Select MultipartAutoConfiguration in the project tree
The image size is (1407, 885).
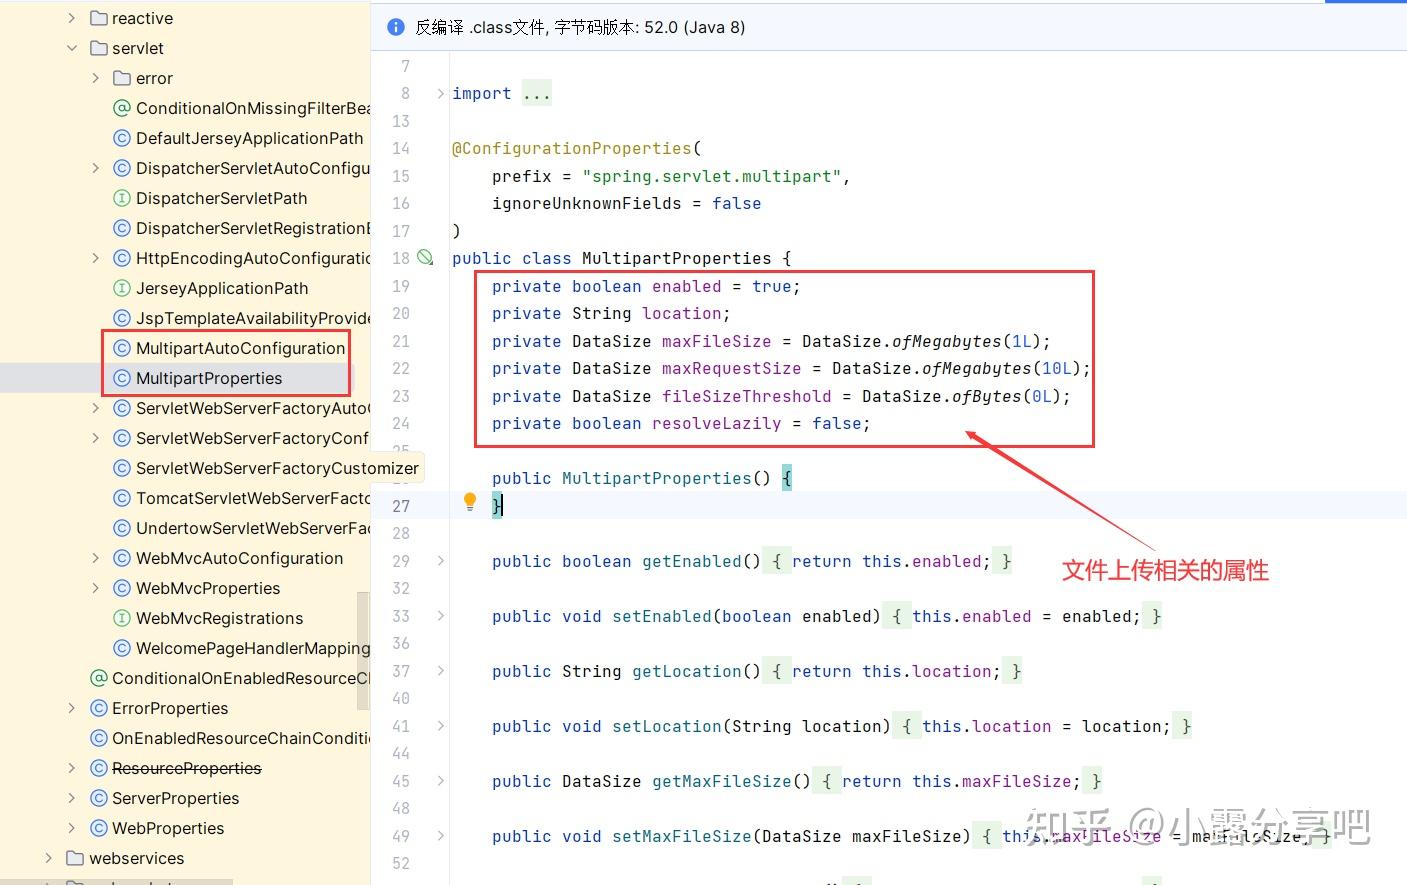click(240, 348)
